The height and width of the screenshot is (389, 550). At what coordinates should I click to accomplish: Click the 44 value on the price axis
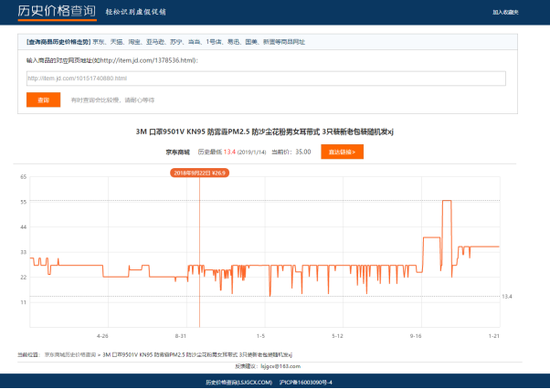point(23,227)
